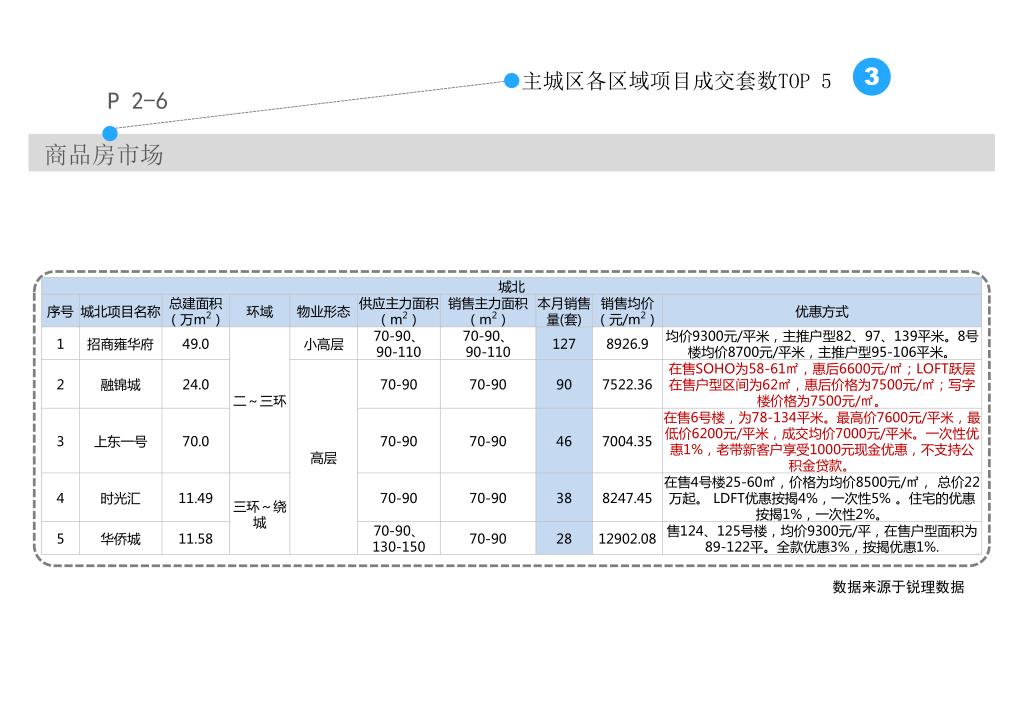1024x722 pixels.
Task: Select the 环域 column header
Action: click(259, 311)
